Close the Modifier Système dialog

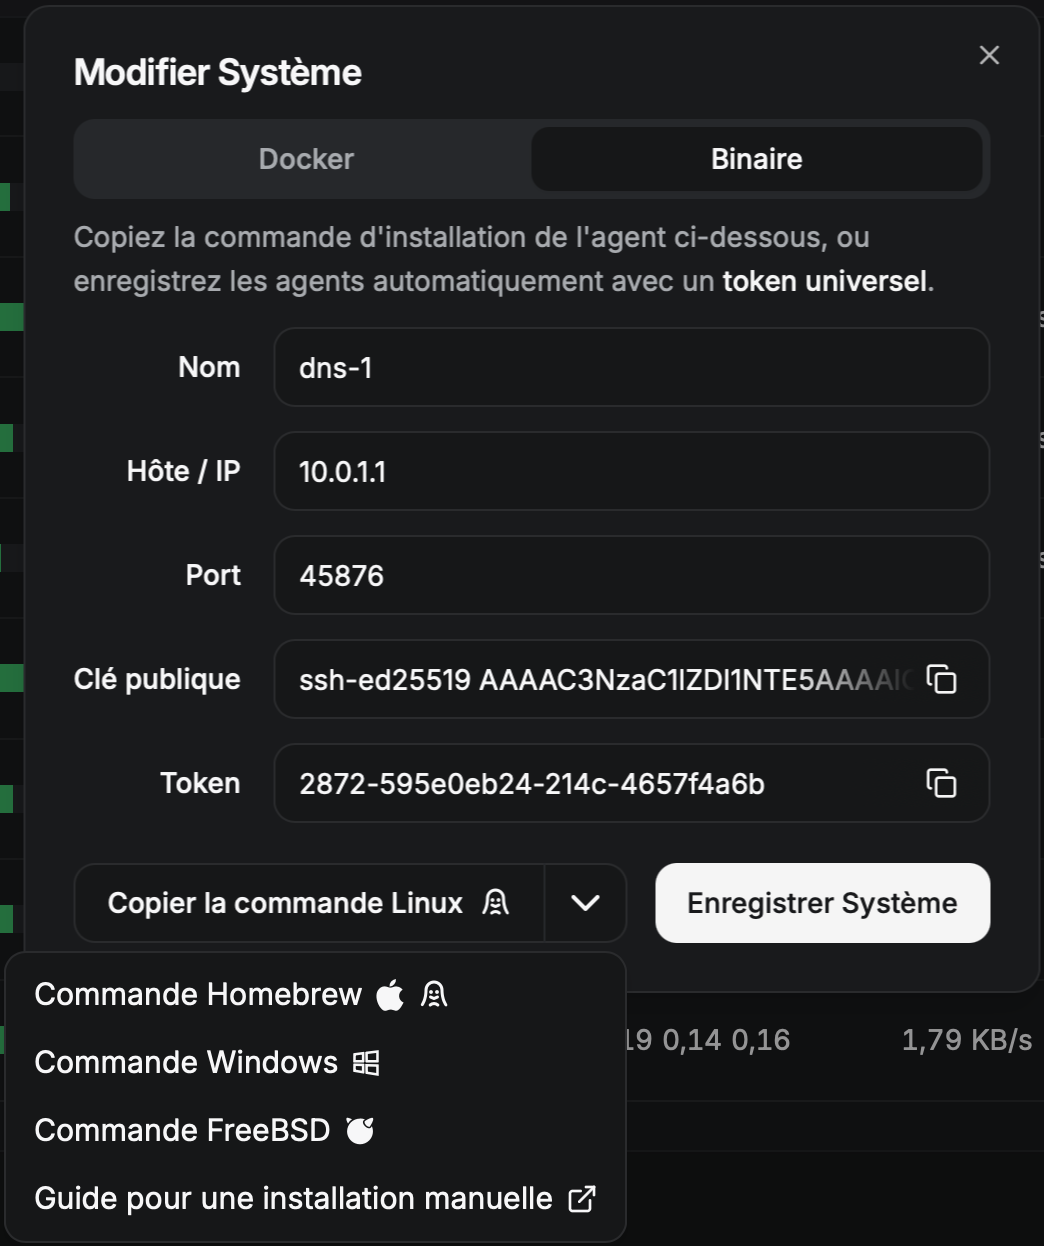coord(989,55)
